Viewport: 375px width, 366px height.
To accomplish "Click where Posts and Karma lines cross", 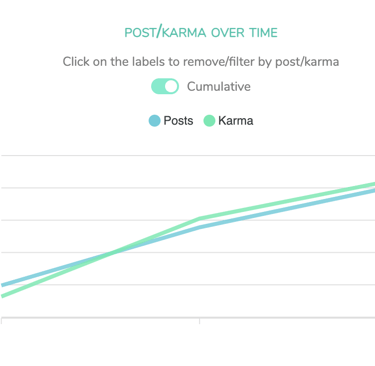I will point(112,253).
